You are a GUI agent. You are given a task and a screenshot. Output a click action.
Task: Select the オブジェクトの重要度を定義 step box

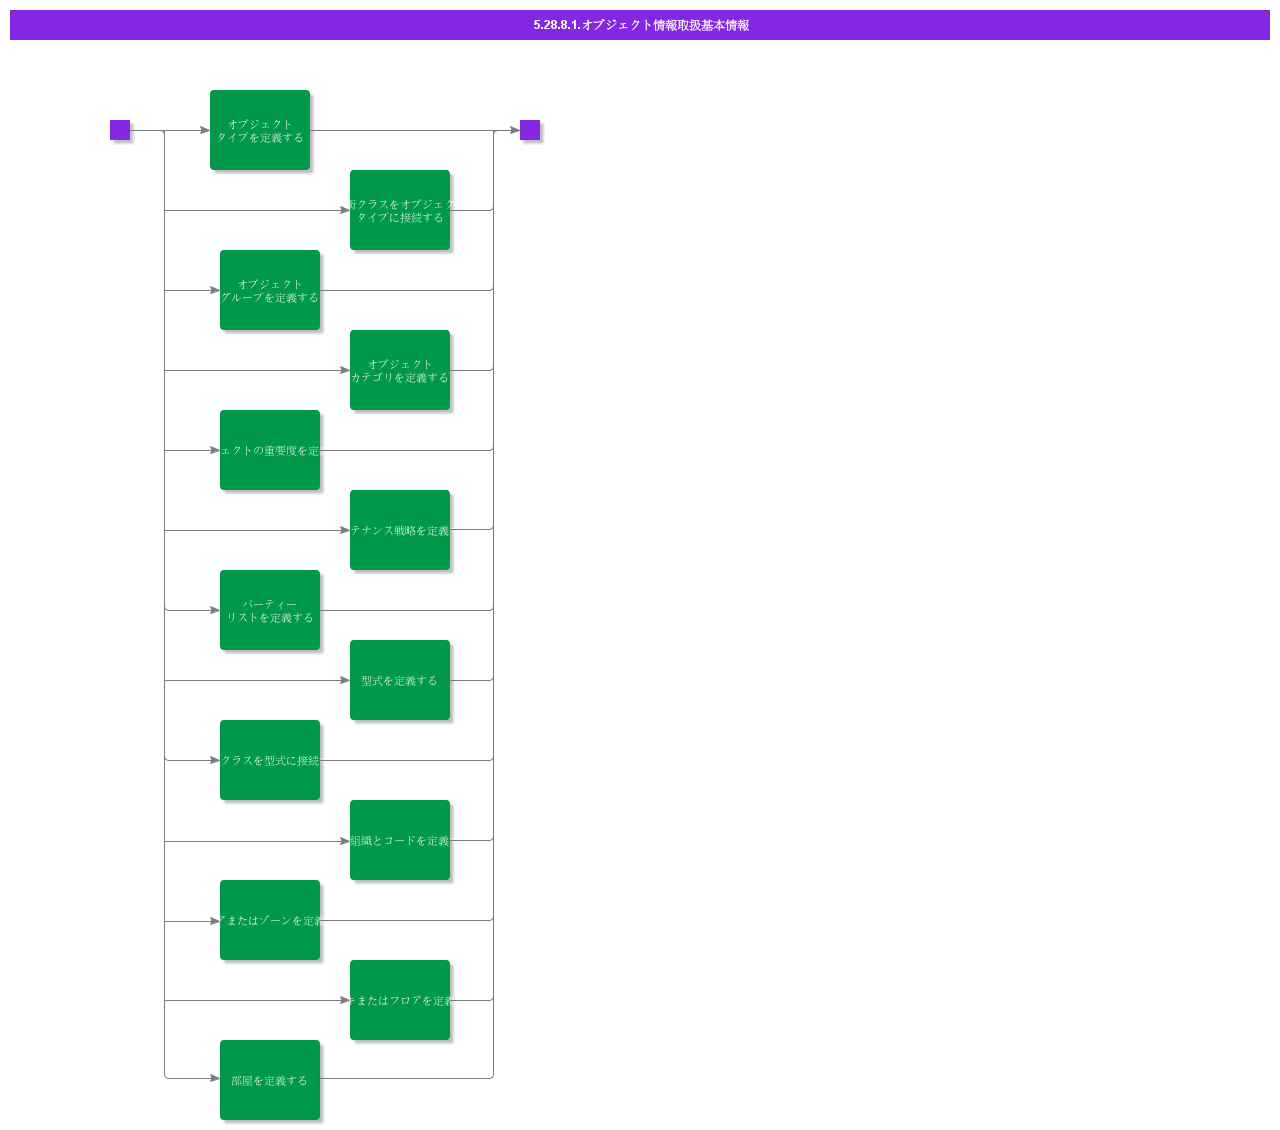point(270,450)
